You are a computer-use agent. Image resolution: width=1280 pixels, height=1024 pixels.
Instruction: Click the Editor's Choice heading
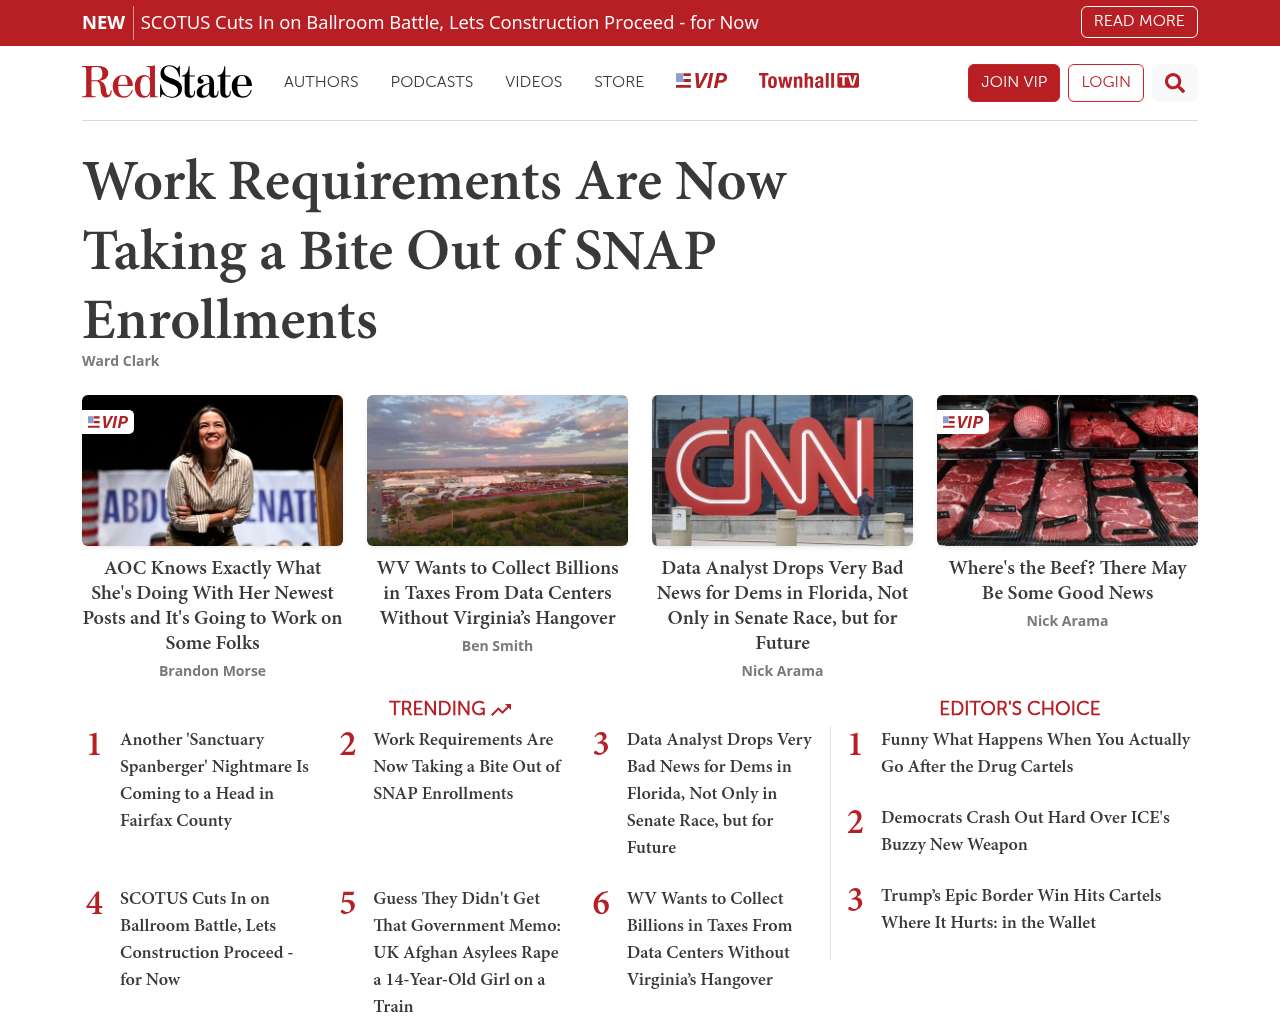point(1019,709)
